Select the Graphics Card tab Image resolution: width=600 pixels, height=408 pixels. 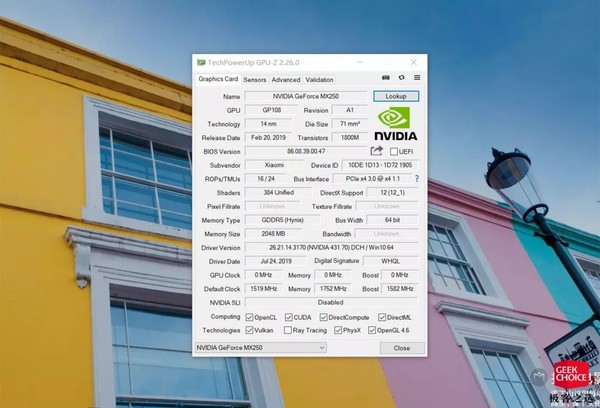(x=218, y=79)
